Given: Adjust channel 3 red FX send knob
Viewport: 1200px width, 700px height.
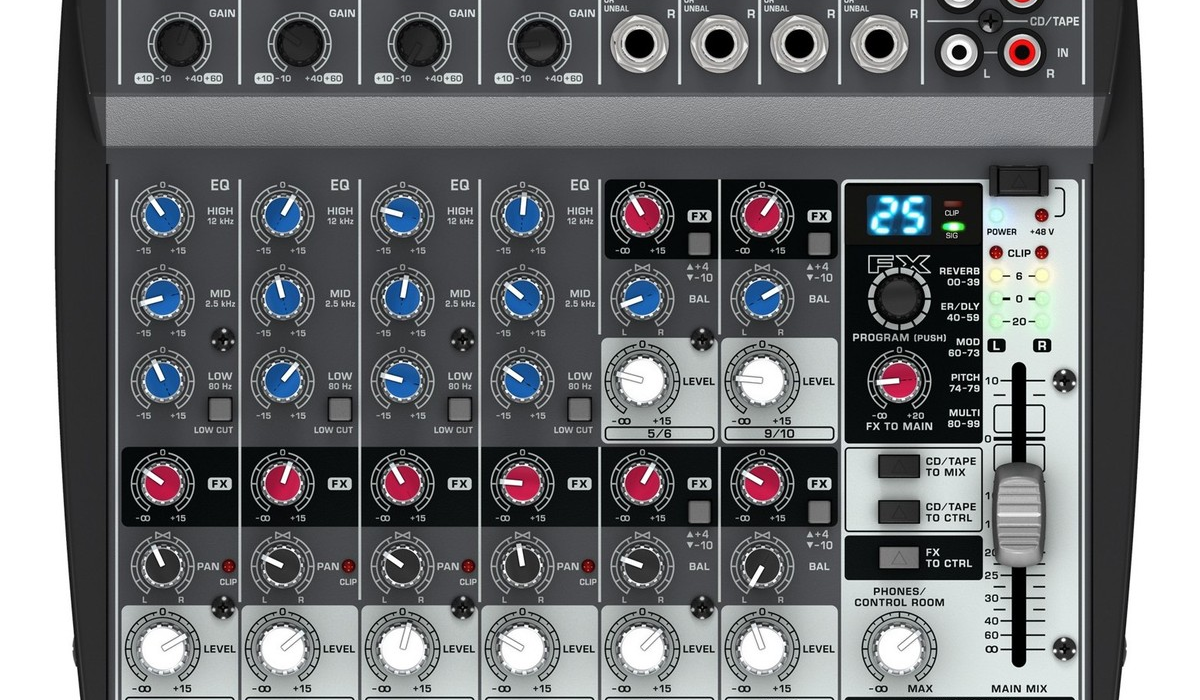Looking at the screenshot, I should pyautogui.click(x=401, y=483).
